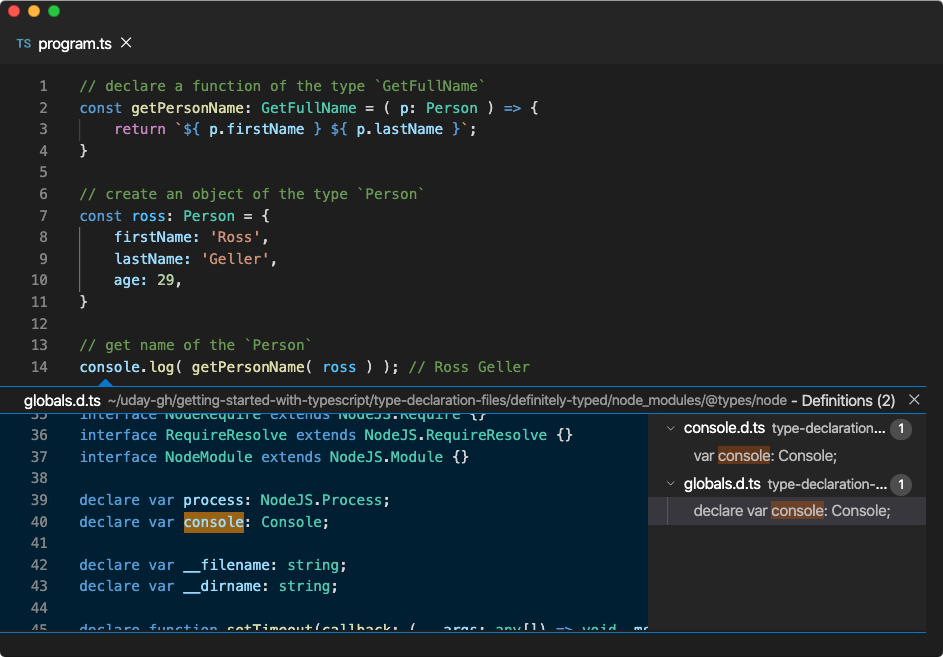943x657 pixels.
Task: Place cursor on getPersonName in the console.log call
Action: [247, 367]
